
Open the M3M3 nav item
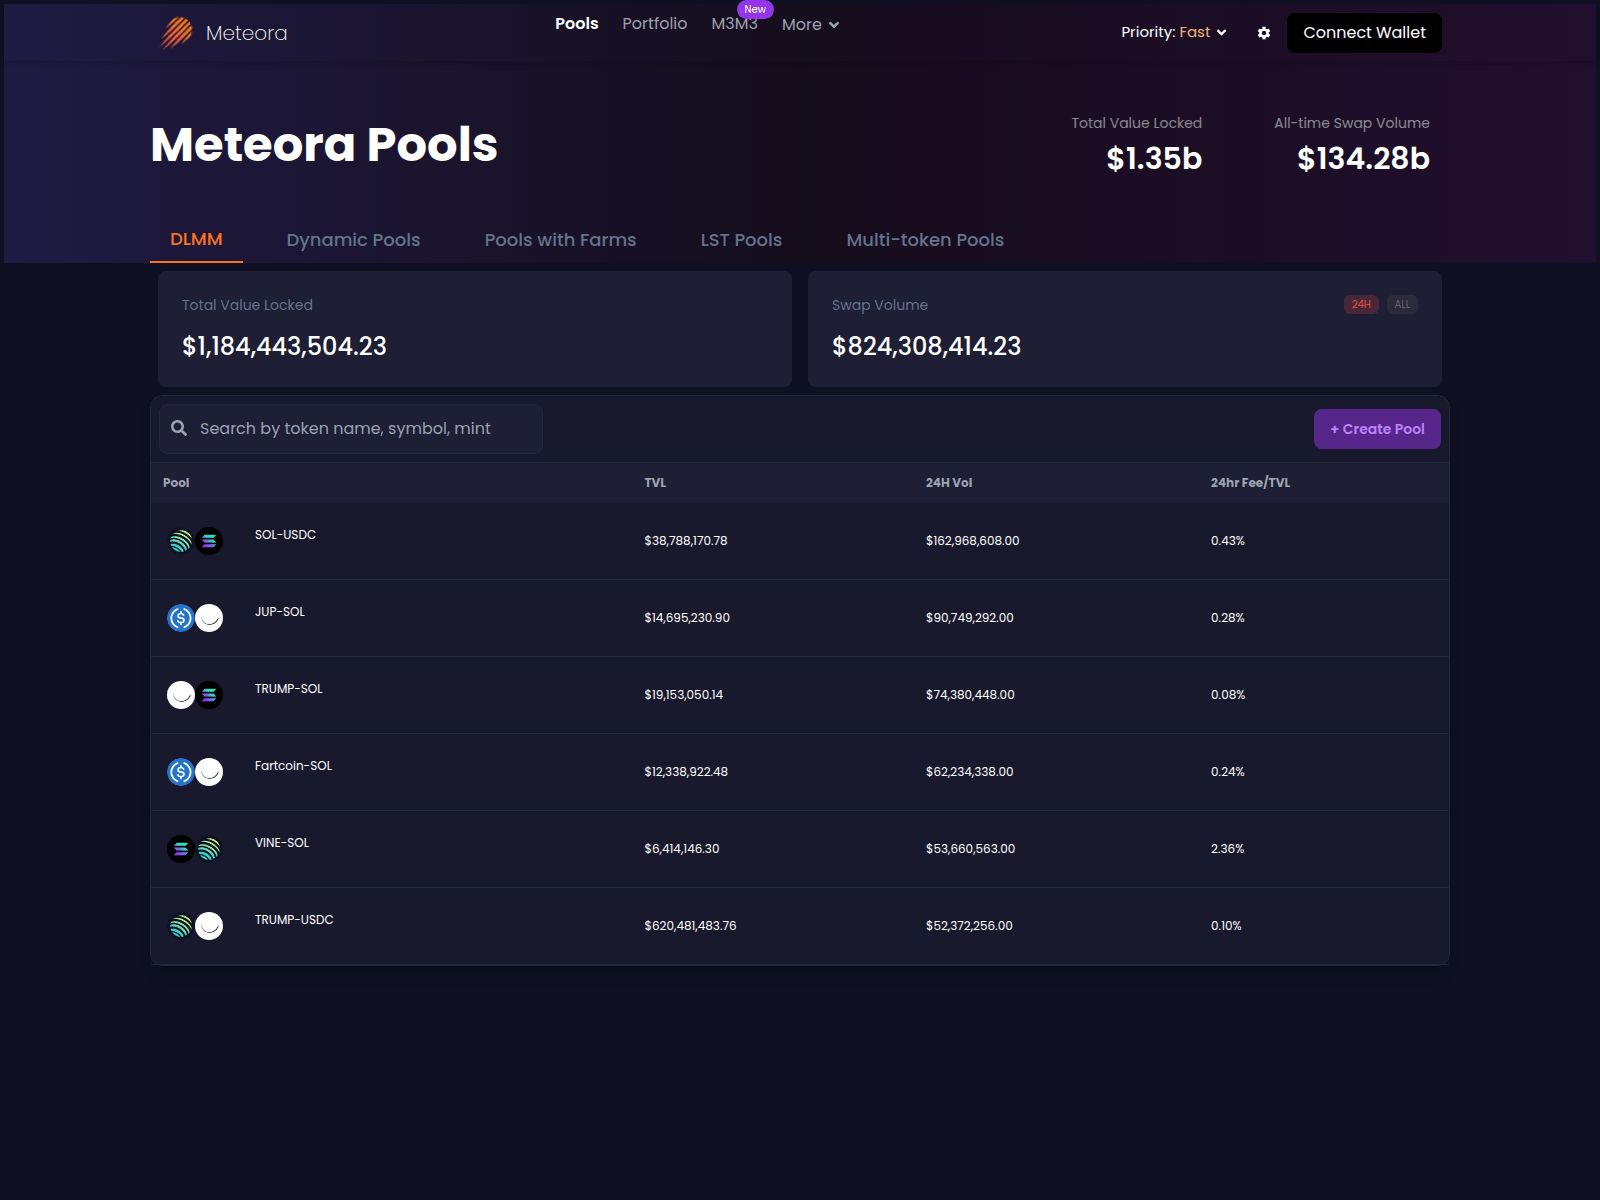[734, 24]
